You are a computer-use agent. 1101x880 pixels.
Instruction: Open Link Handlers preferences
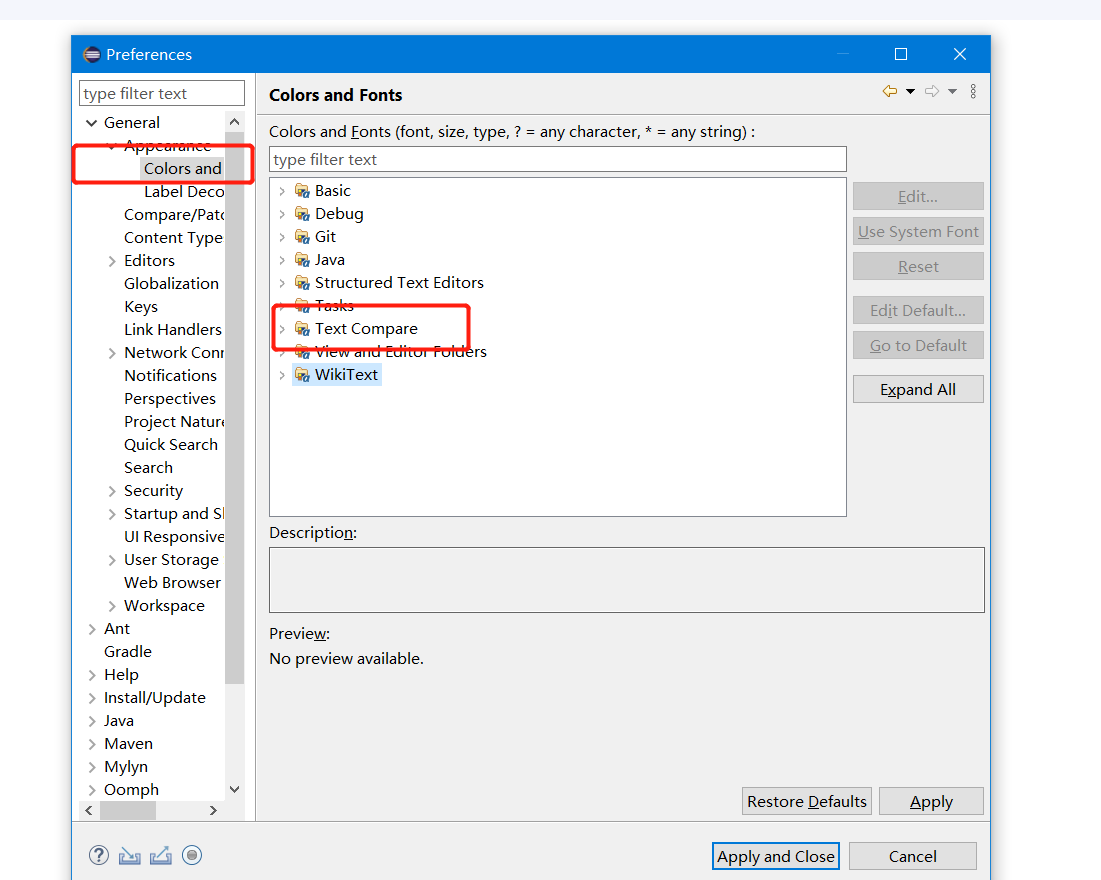(173, 329)
